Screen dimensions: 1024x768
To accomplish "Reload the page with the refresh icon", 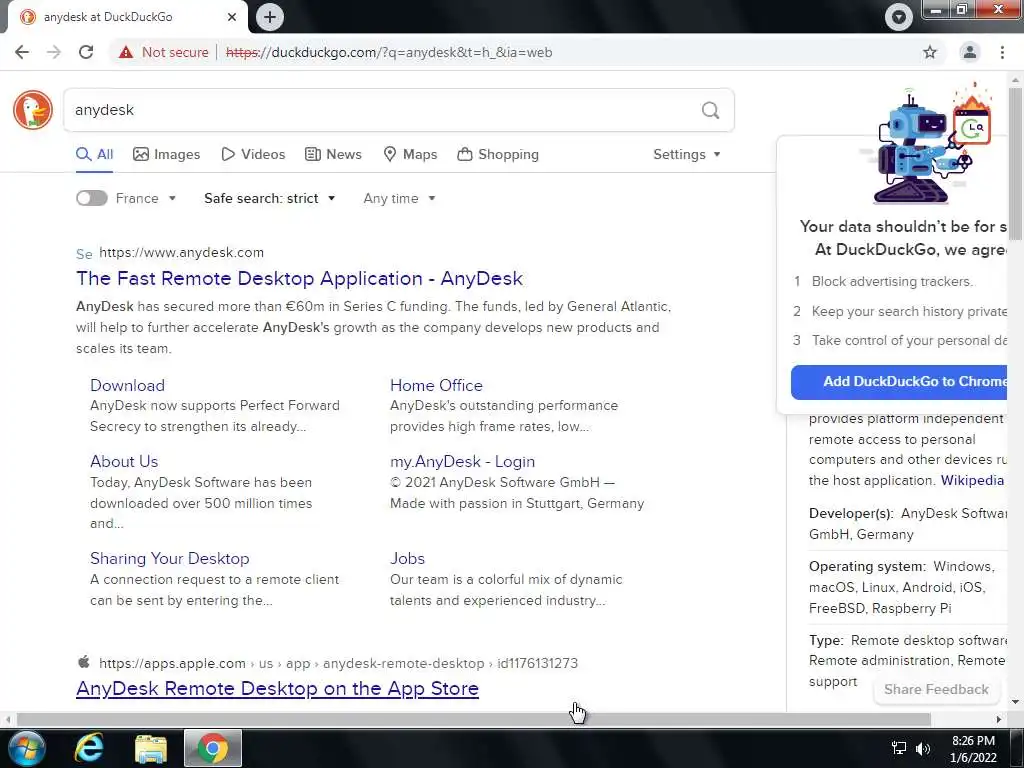I will (86, 52).
